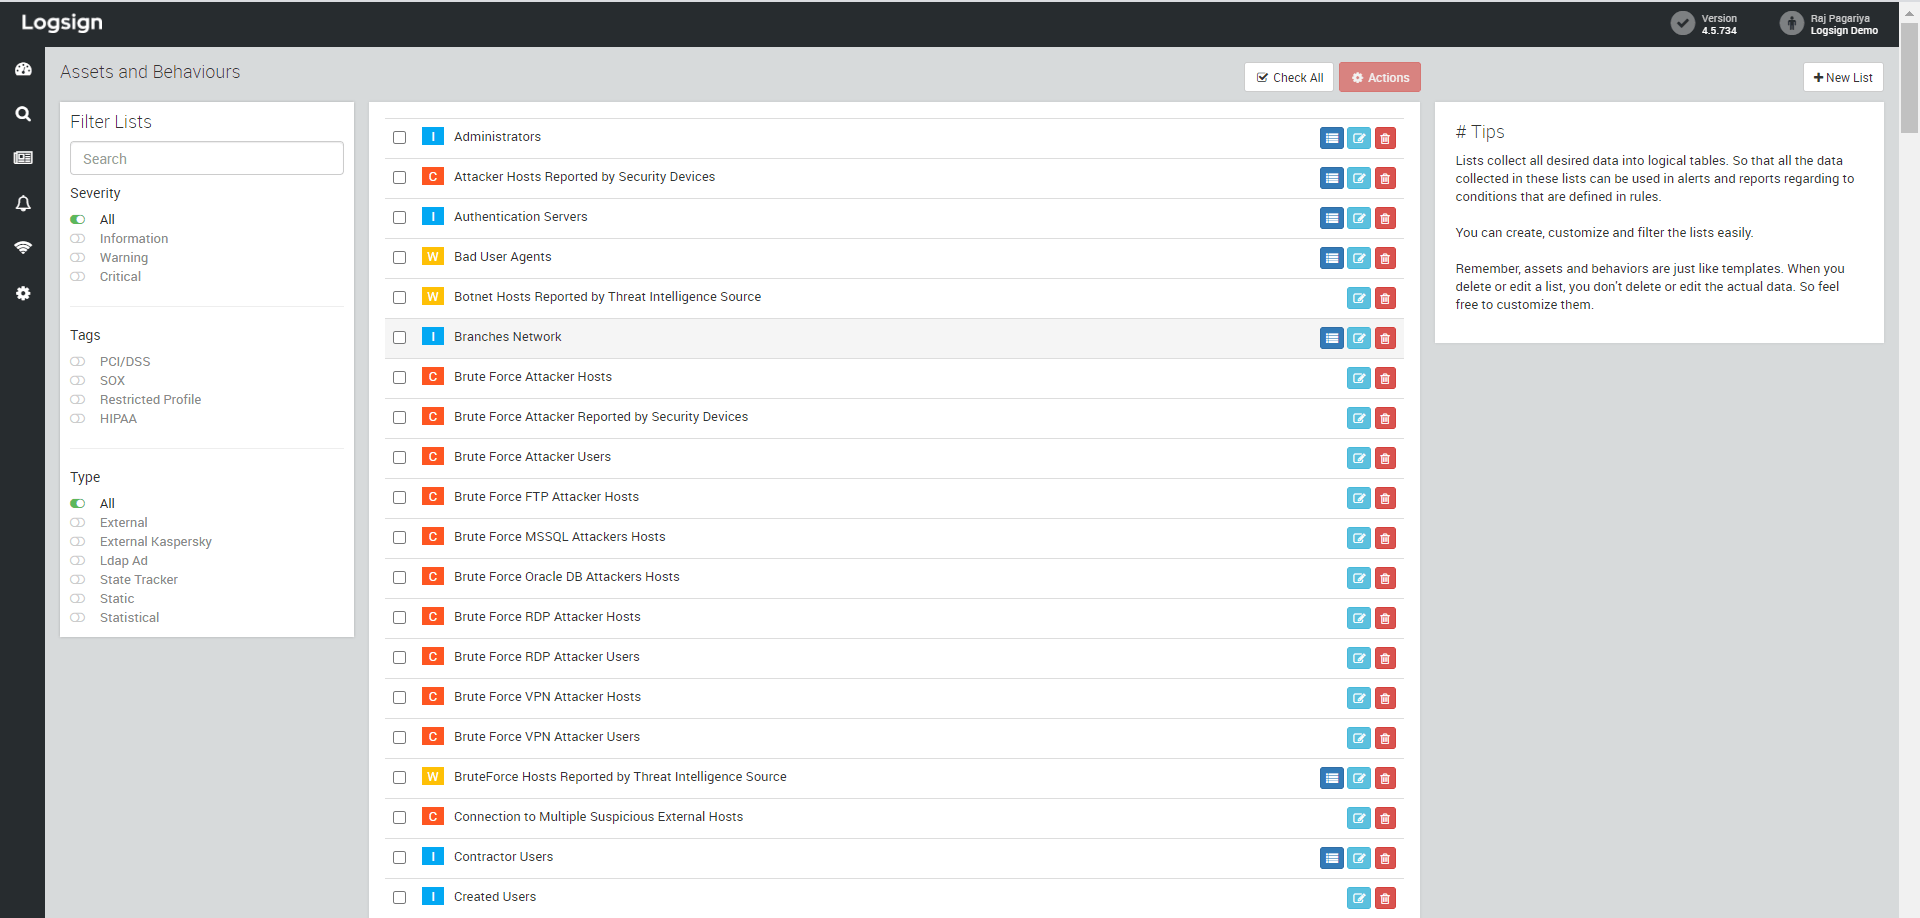Click the Botnet Hosts warning severity badge
The image size is (1920, 918).
[433, 297]
